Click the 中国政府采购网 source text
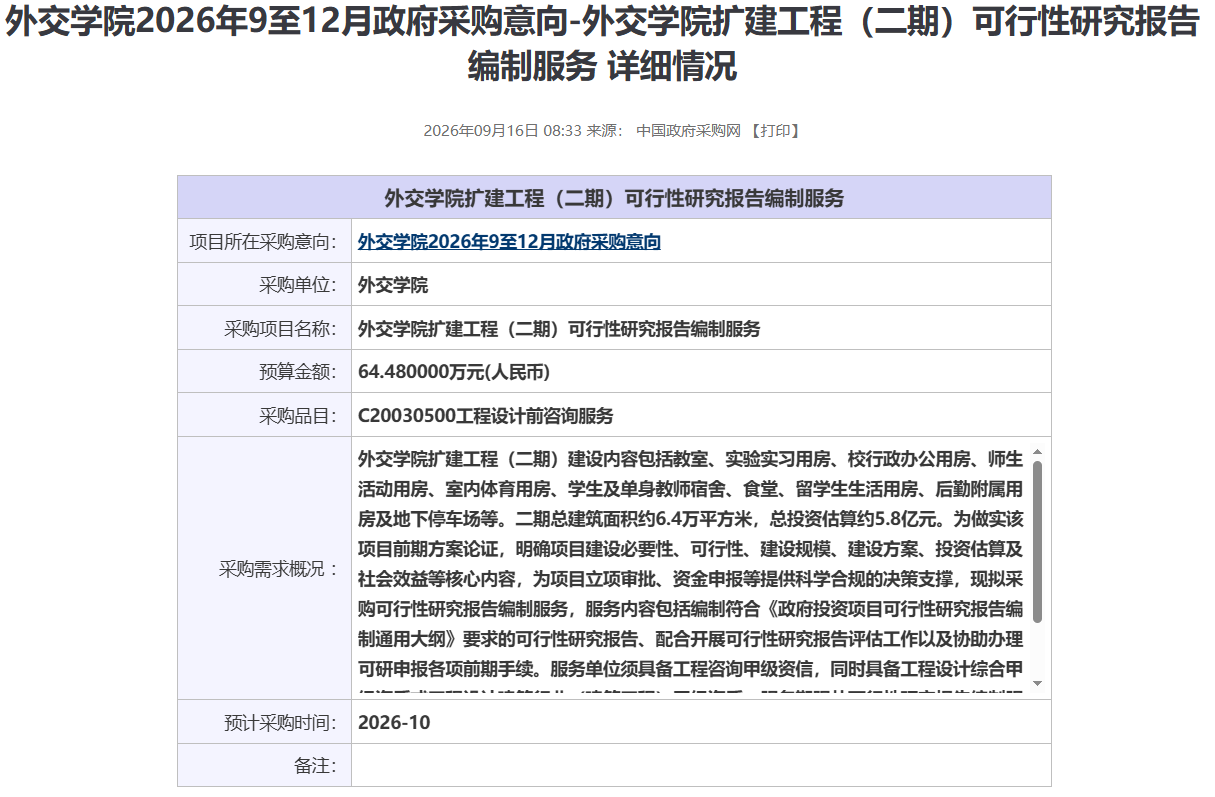Viewport: 1215px width, 797px height. [688, 131]
